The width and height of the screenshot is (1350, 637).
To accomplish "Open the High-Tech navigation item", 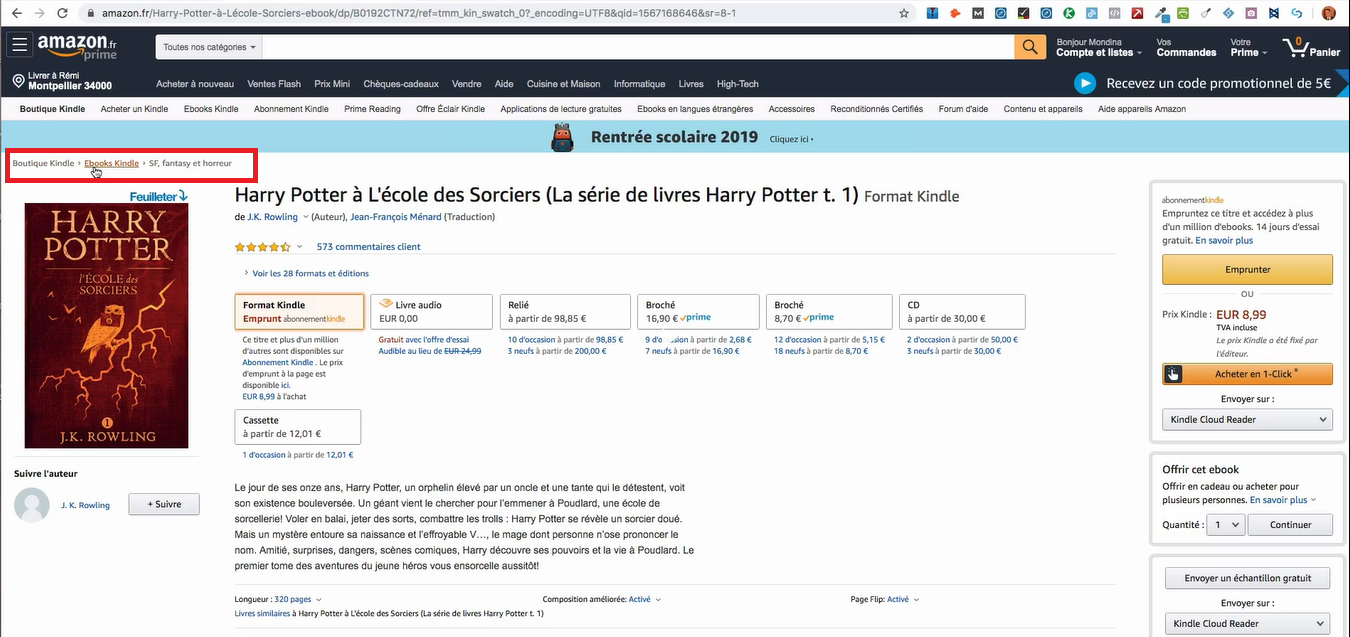I will pyautogui.click(x=738, y=84).
